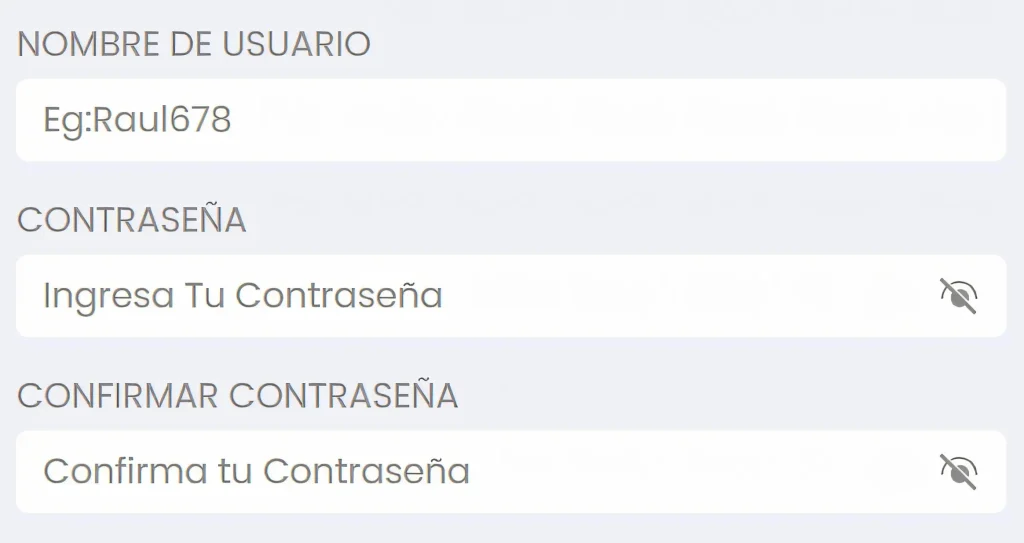Click the Nombre de Usuario input field
Screen dimensions: 1024x543
tap(510, 120)
